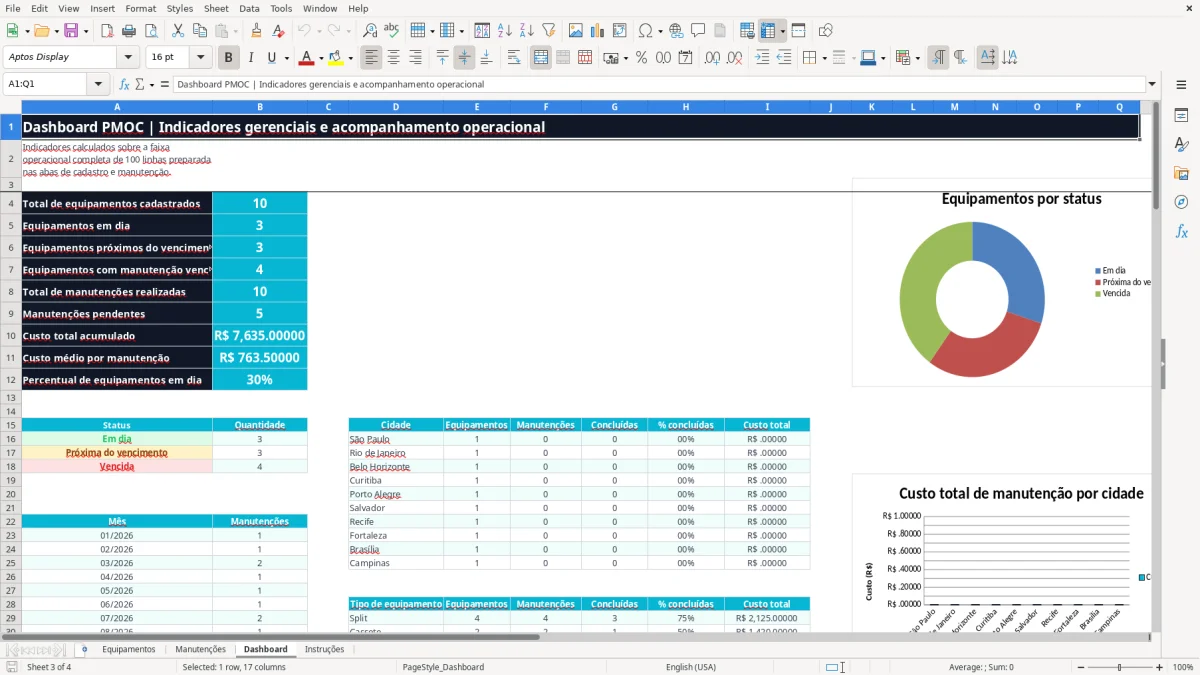Select column header D
This screenshot has height=675, width=1200.
click(x=396, y=106)
